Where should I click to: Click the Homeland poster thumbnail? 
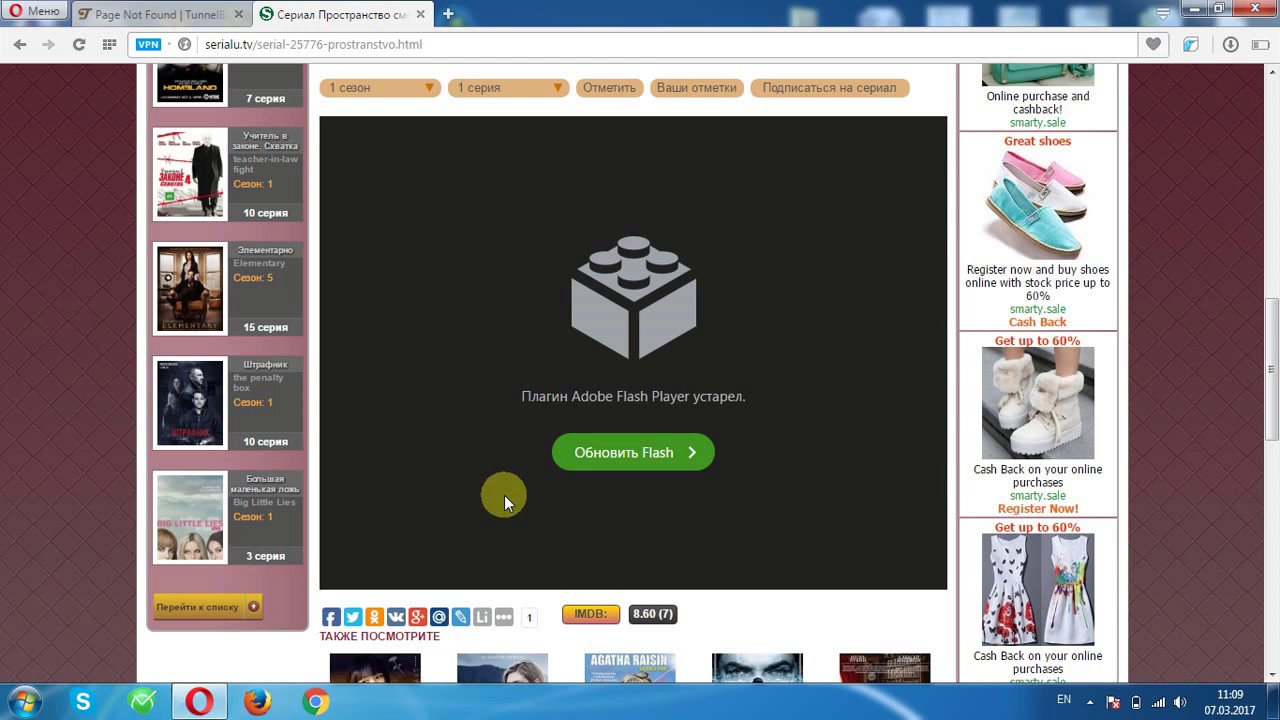tap(190, 84)
